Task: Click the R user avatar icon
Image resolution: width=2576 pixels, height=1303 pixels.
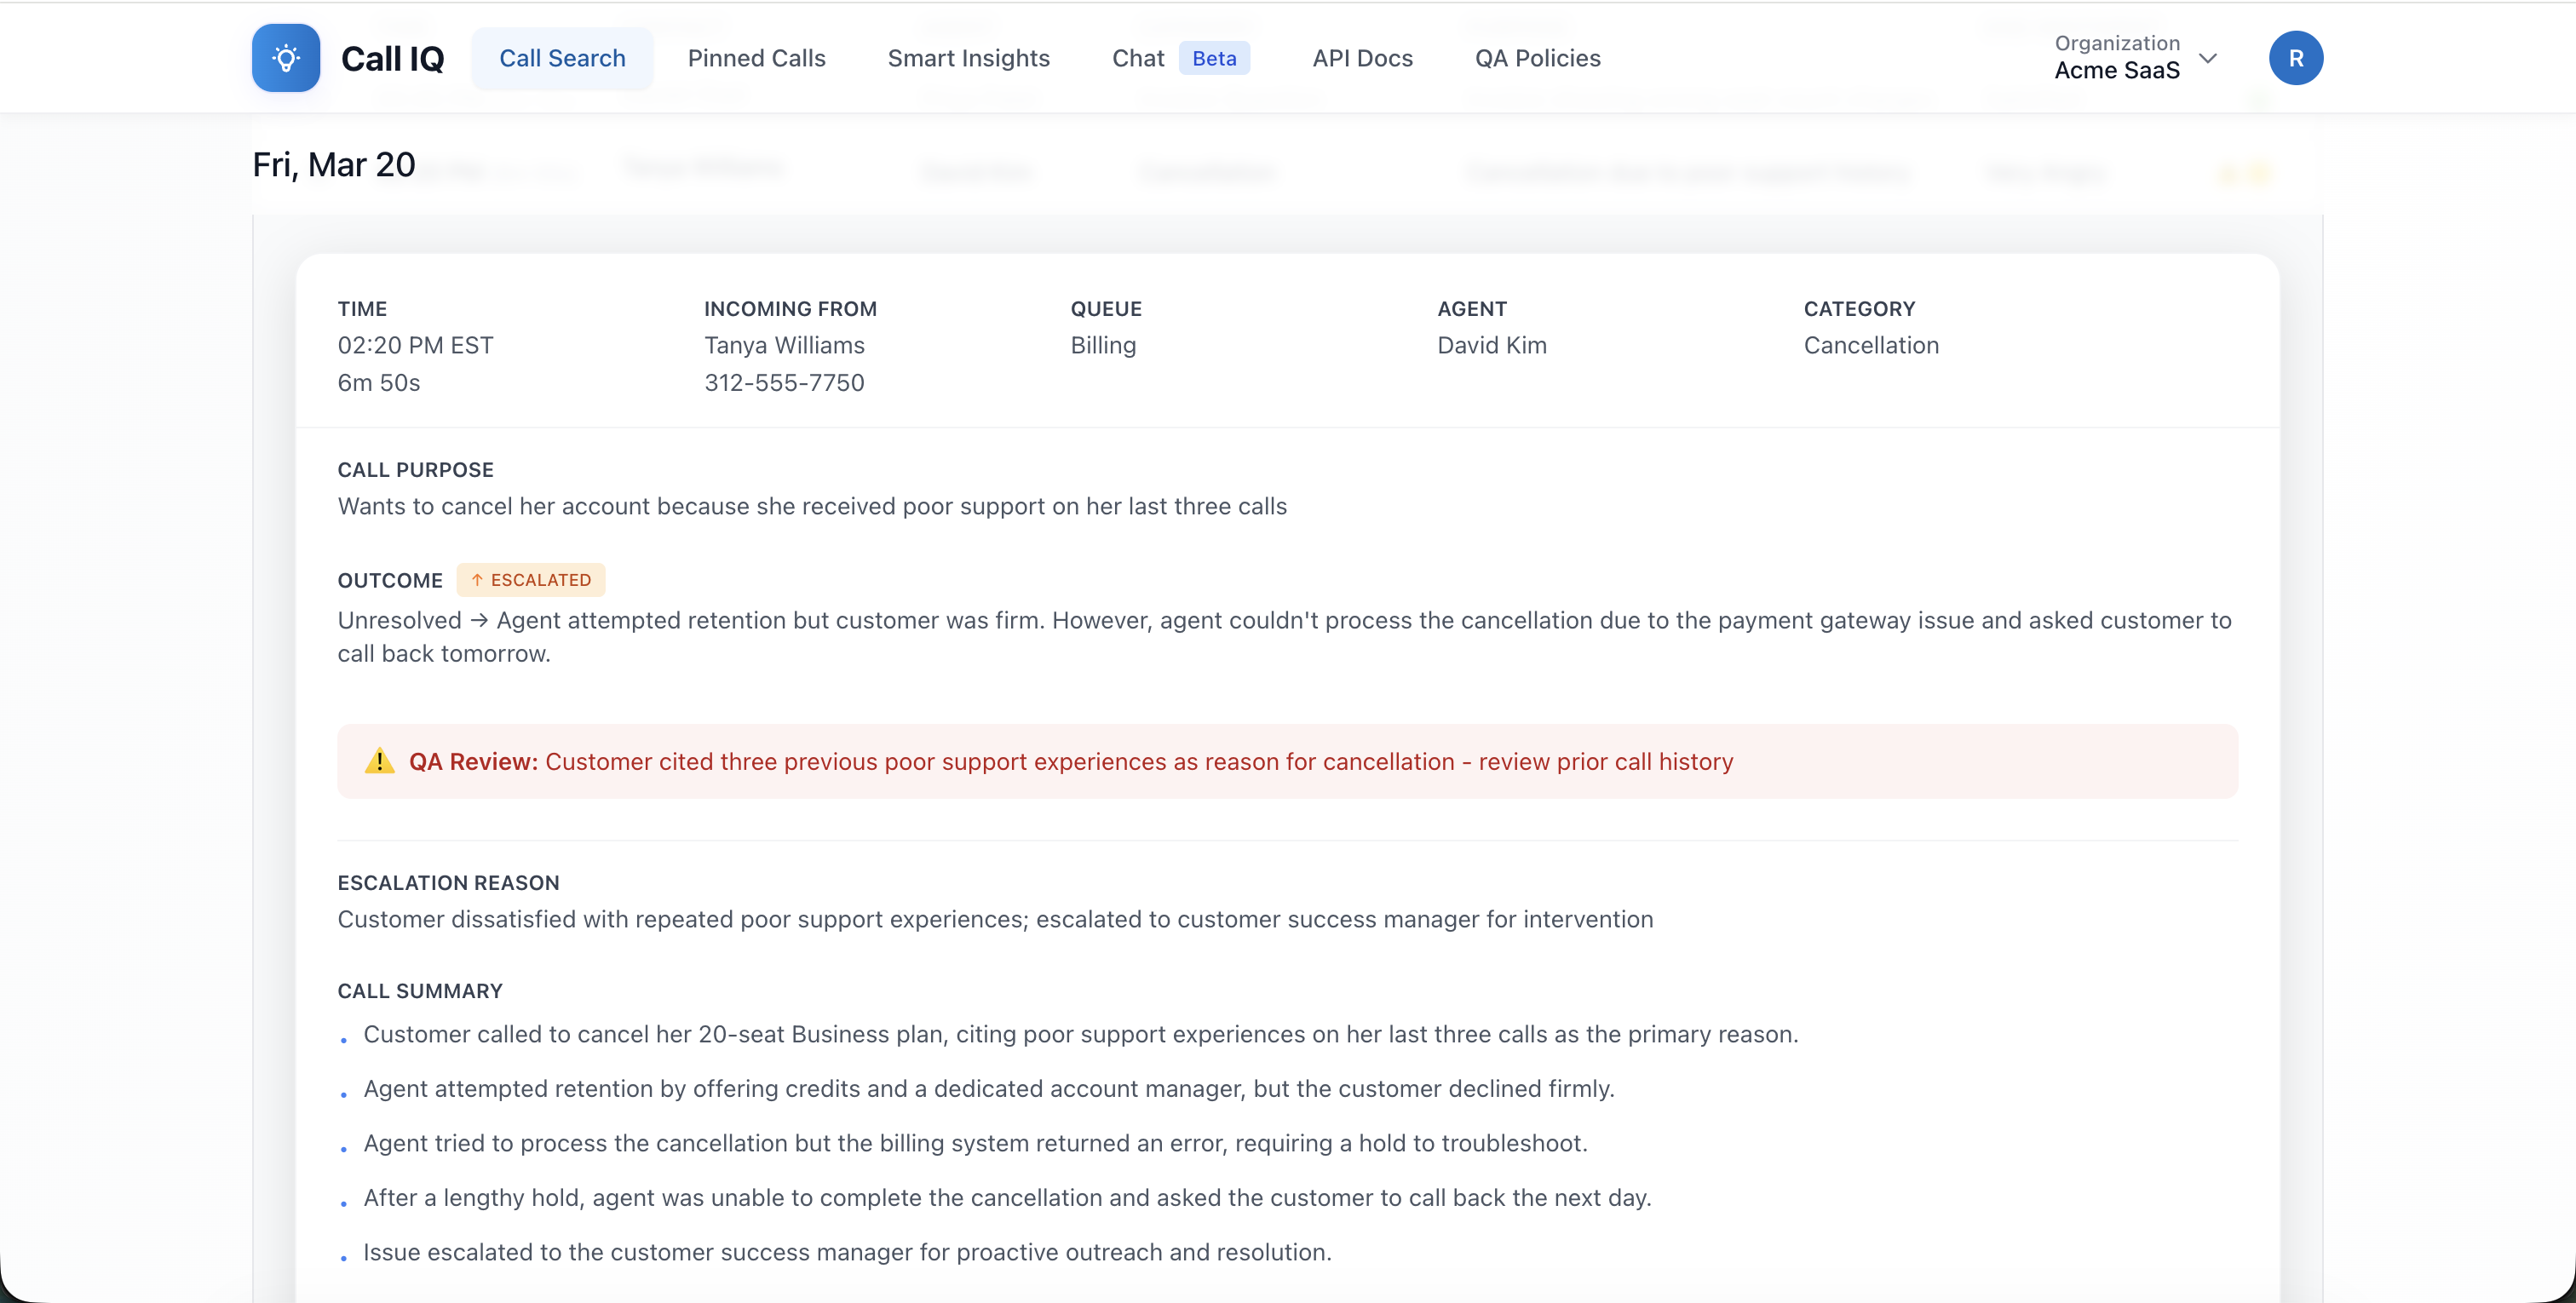Action: tap(2296, 57)
